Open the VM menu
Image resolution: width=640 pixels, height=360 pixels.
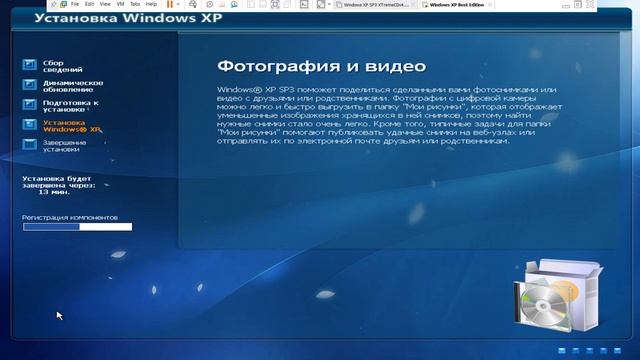tap(120, 4)
